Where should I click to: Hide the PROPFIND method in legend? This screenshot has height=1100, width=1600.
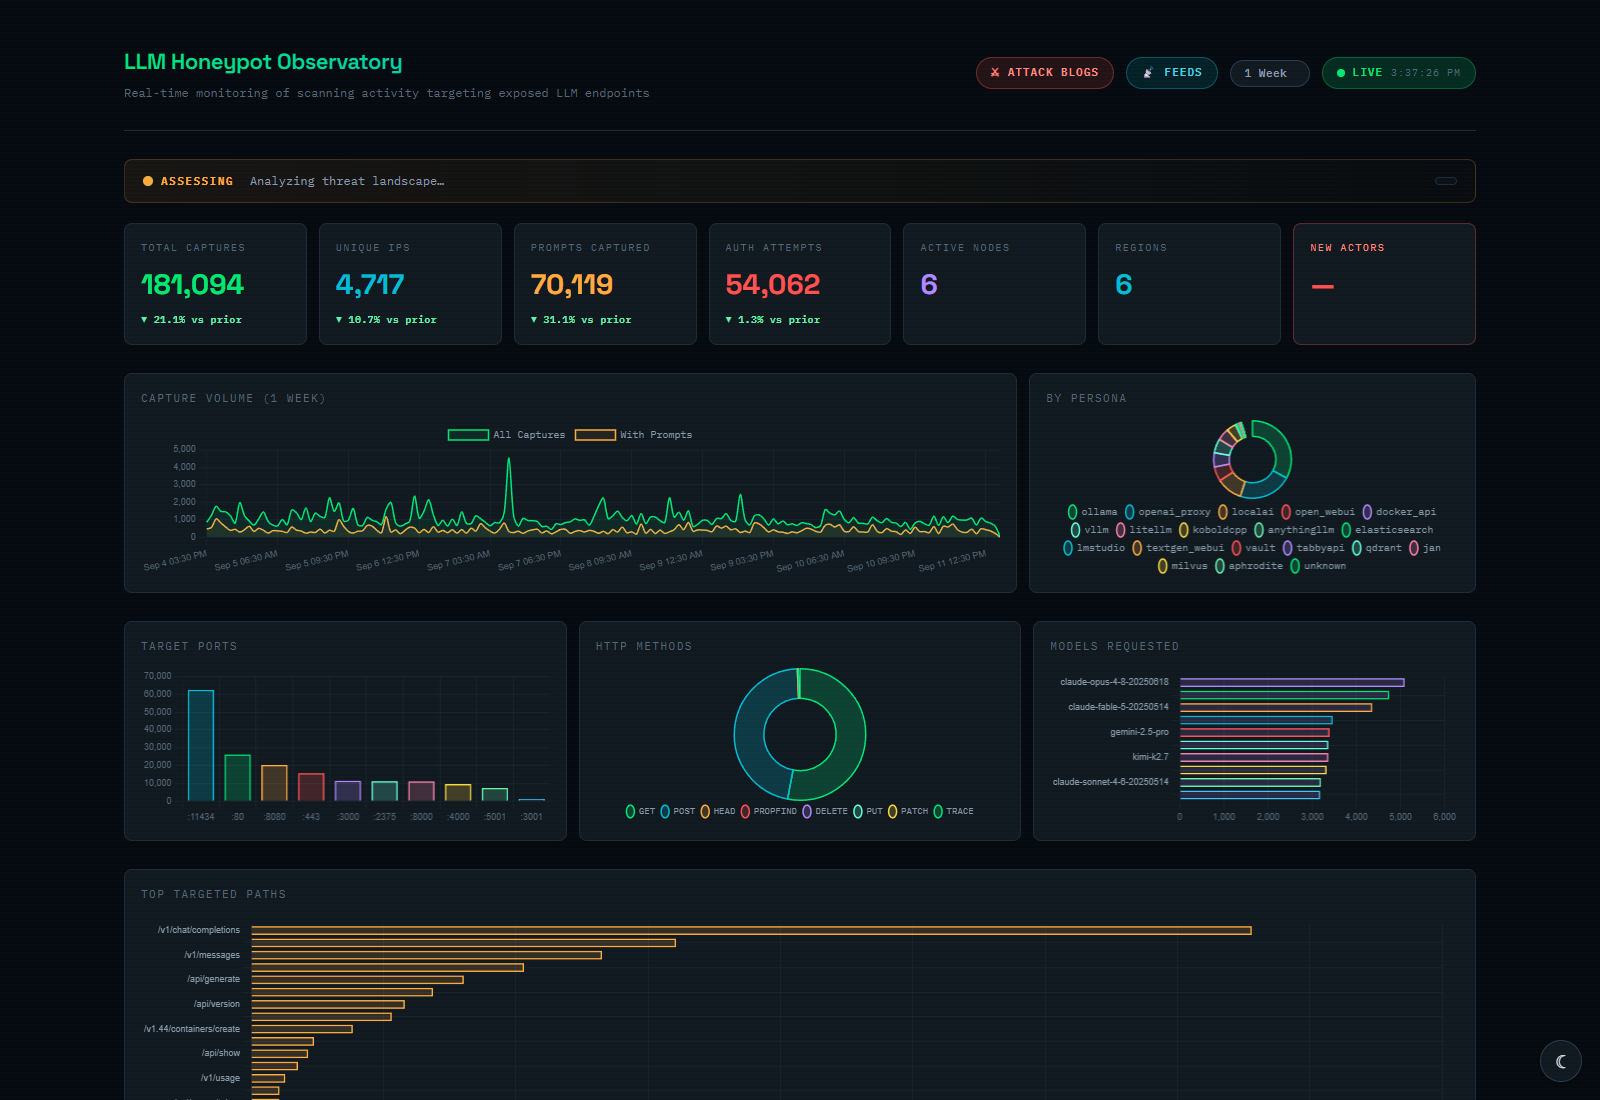coord(768,811)
